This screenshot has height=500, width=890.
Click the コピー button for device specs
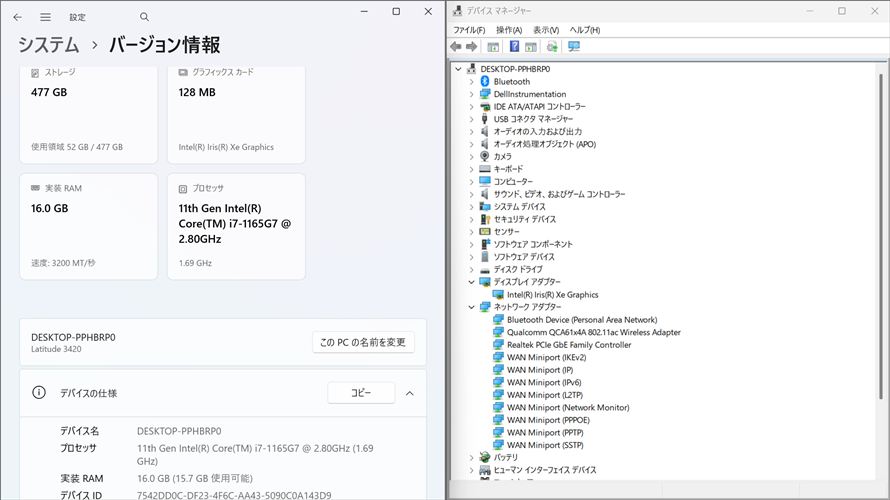coord(361,393)
